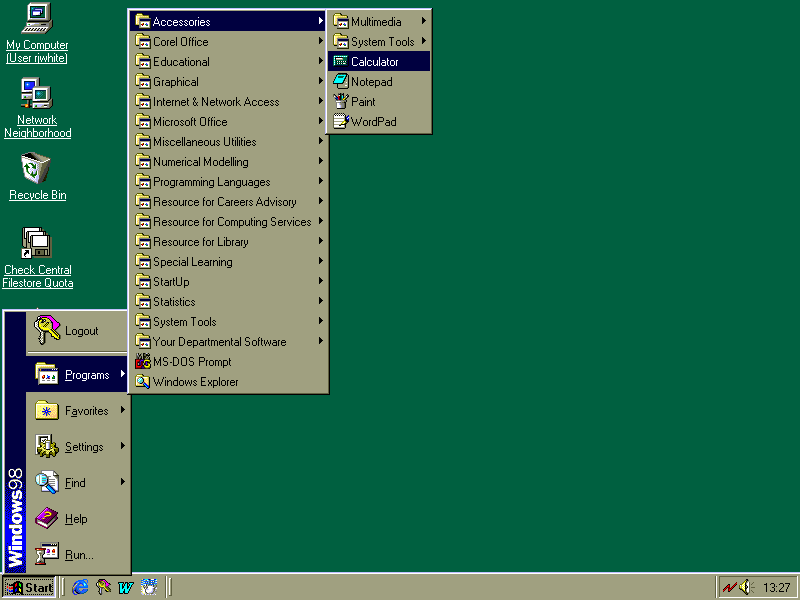
Task: Open the Network Neighborhood desktop icon
Action: [37, 108]
